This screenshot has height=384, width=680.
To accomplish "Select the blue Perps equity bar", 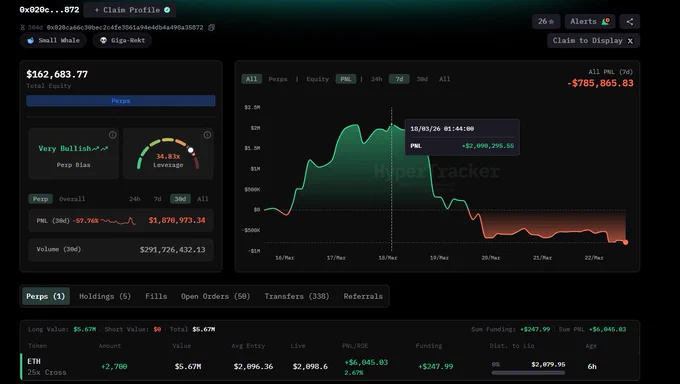I will pyautogui.click(x=121, y=101).
